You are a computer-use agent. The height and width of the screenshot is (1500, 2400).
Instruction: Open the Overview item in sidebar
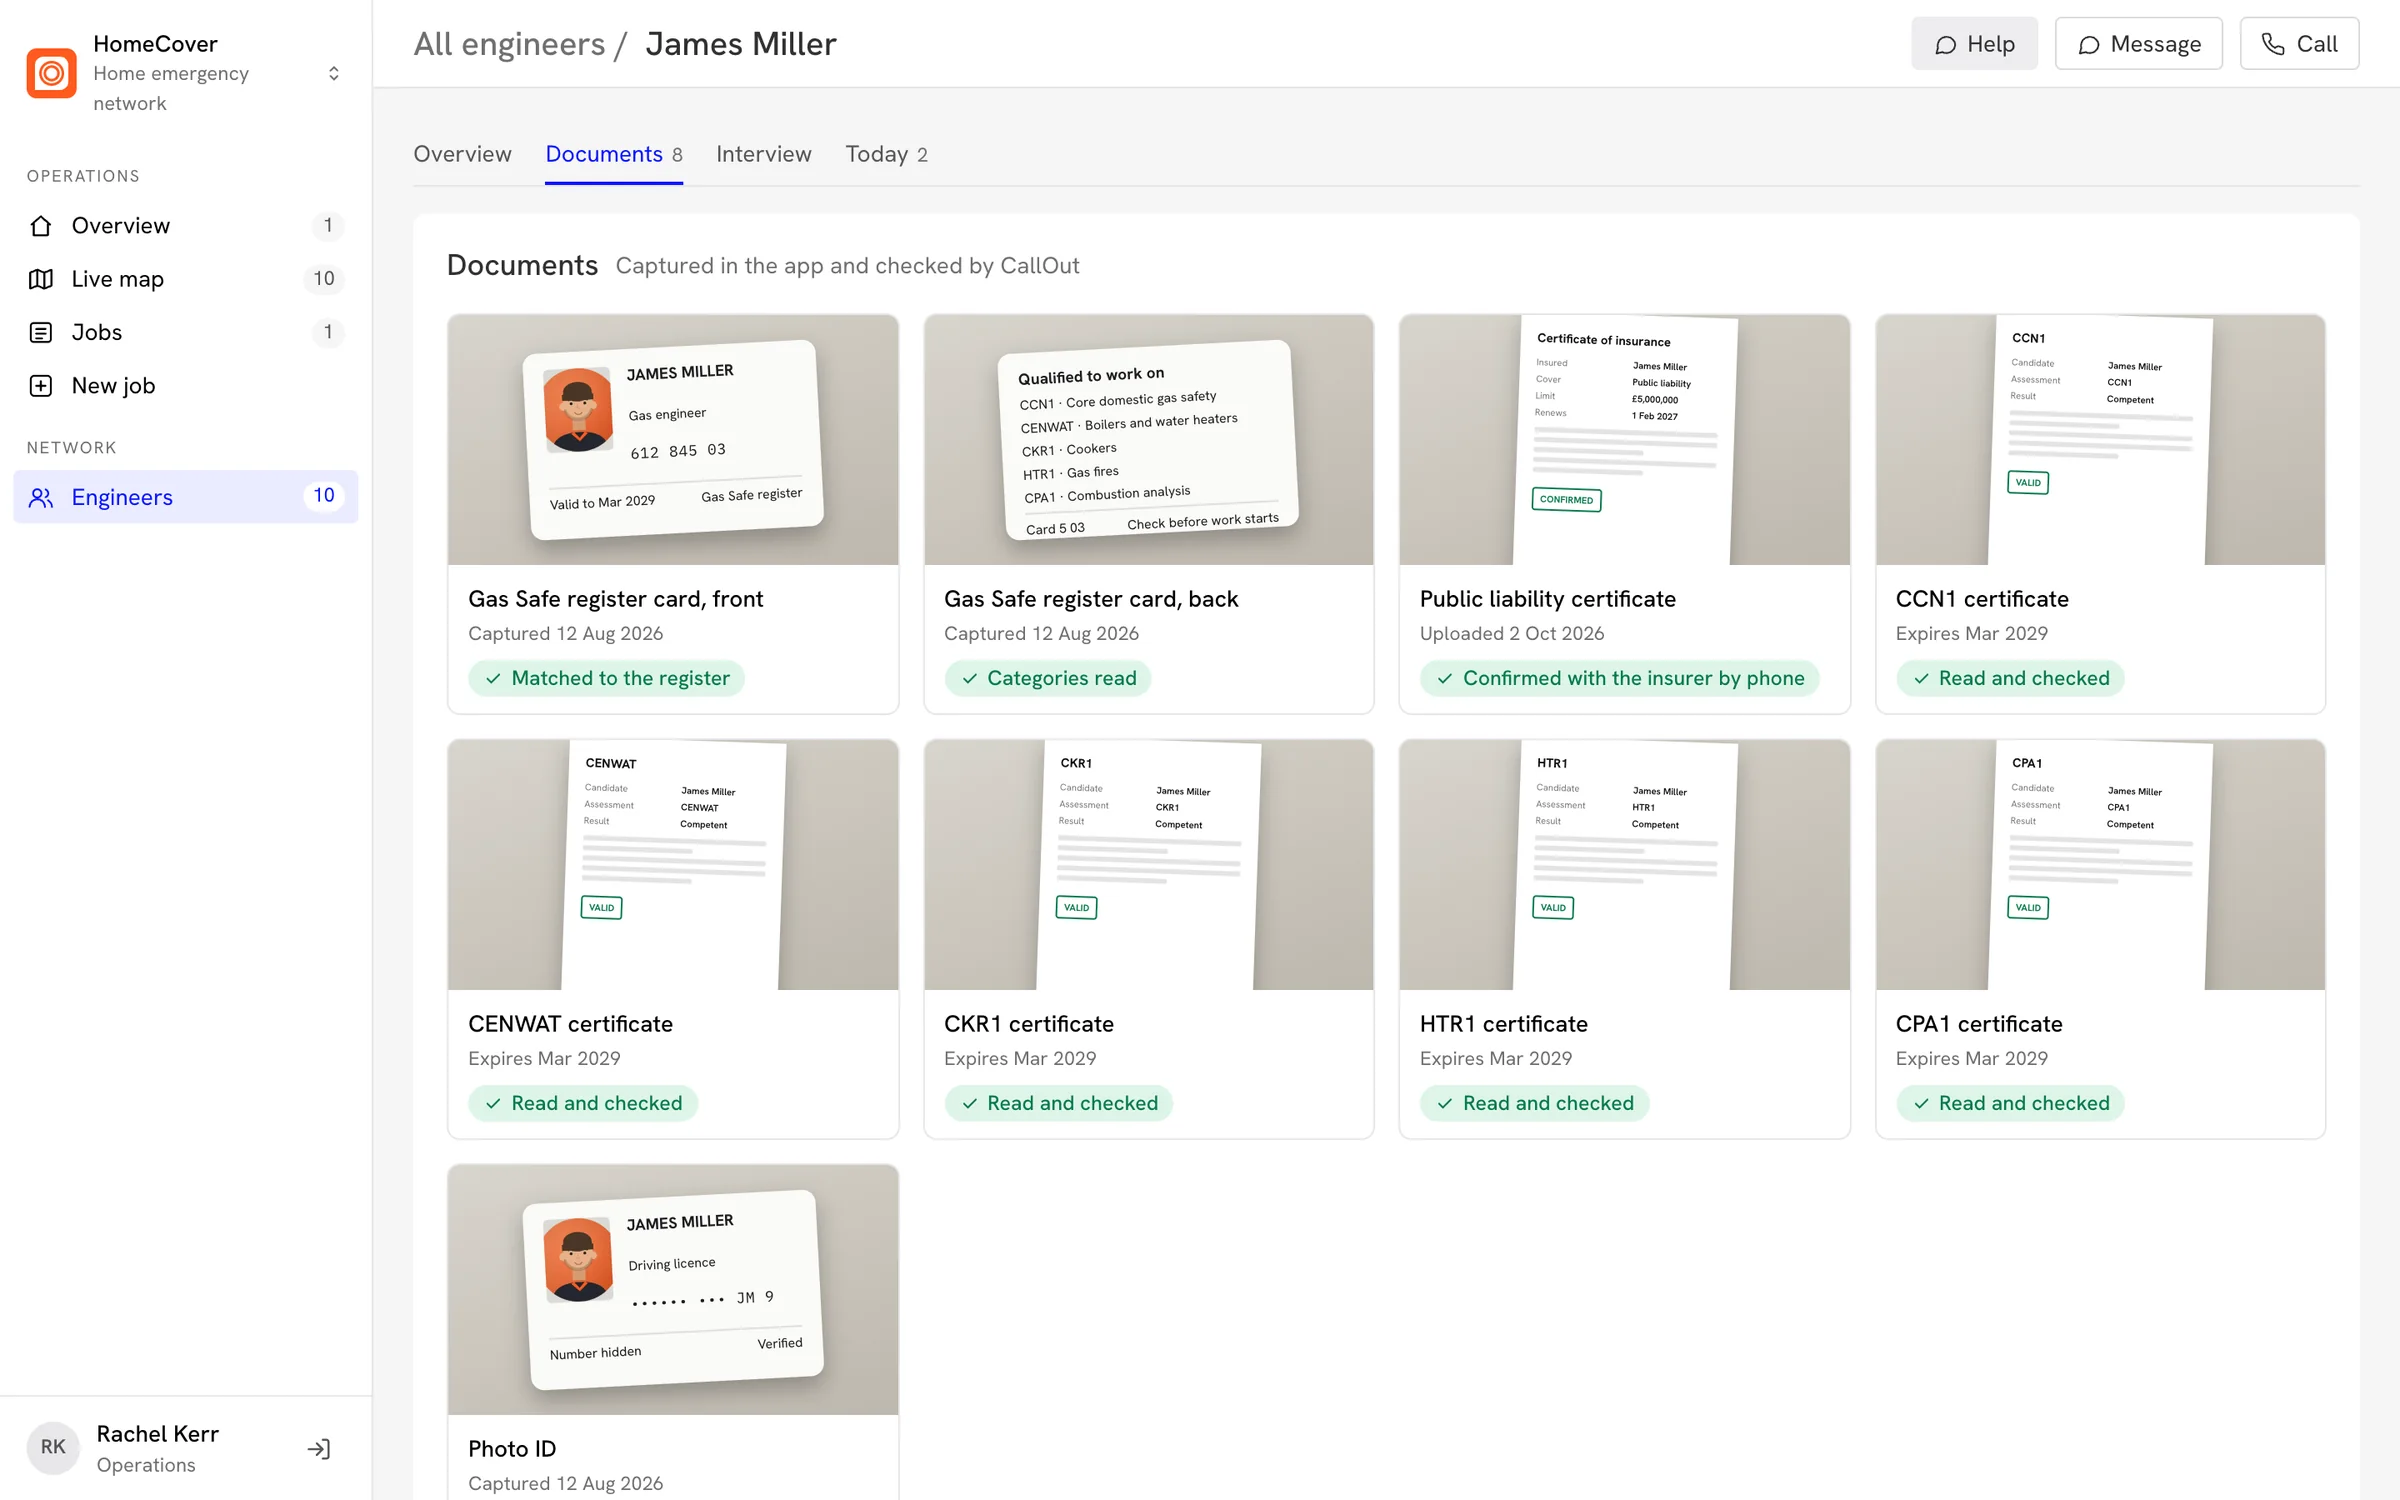coord(186,226)
